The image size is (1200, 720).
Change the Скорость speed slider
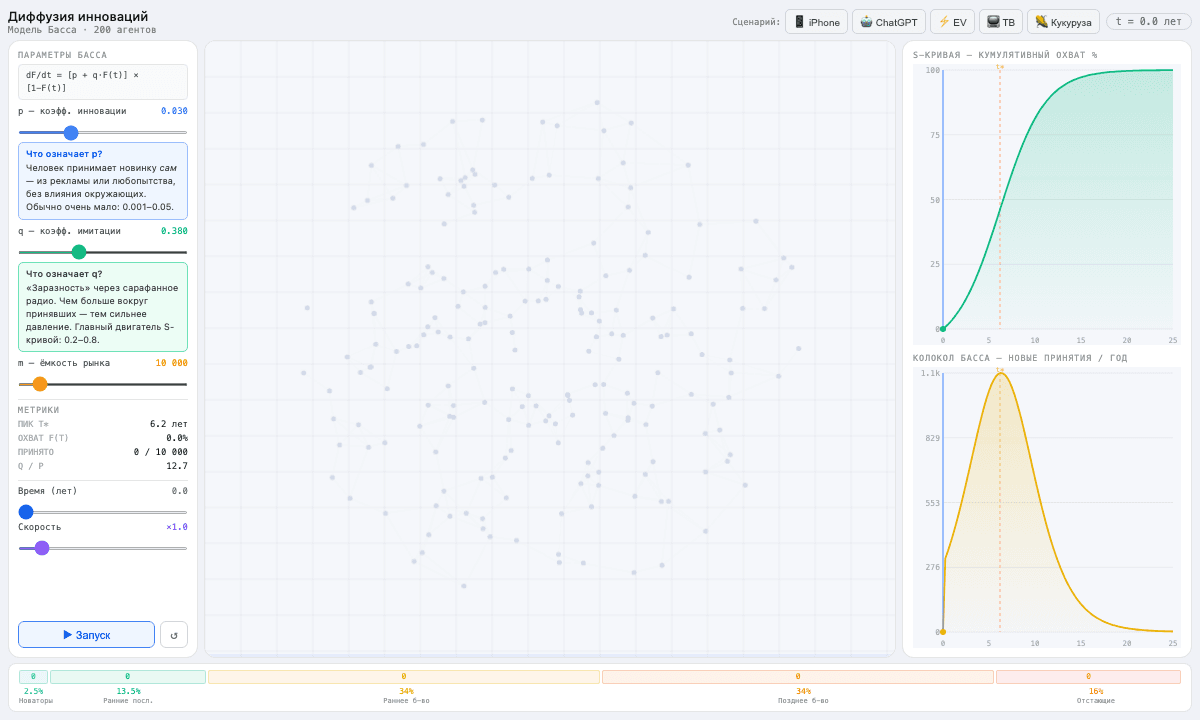[103, 548]
